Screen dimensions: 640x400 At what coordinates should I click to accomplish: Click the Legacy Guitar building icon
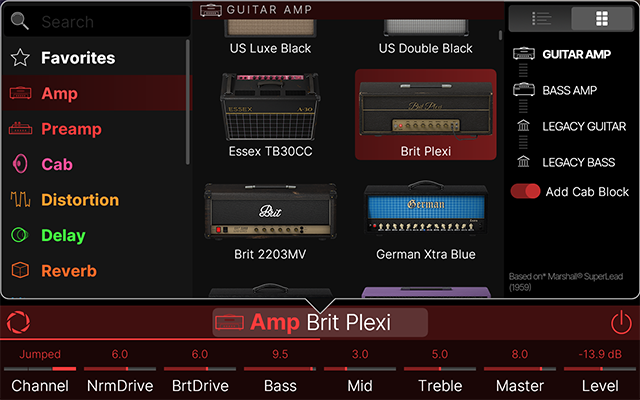pos(523,126)
